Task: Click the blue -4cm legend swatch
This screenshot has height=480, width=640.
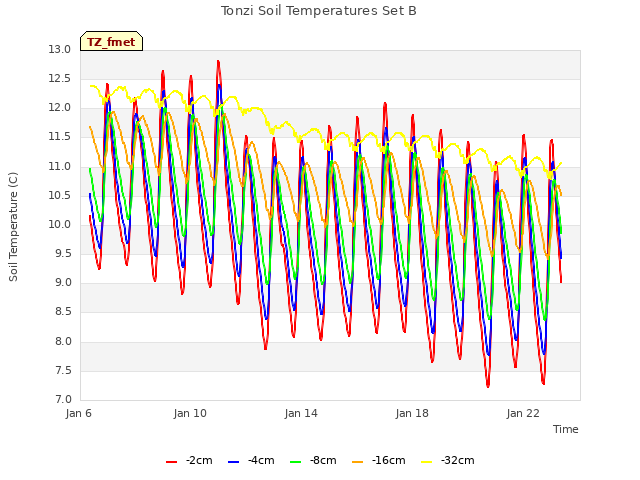Action: [233, 462]
